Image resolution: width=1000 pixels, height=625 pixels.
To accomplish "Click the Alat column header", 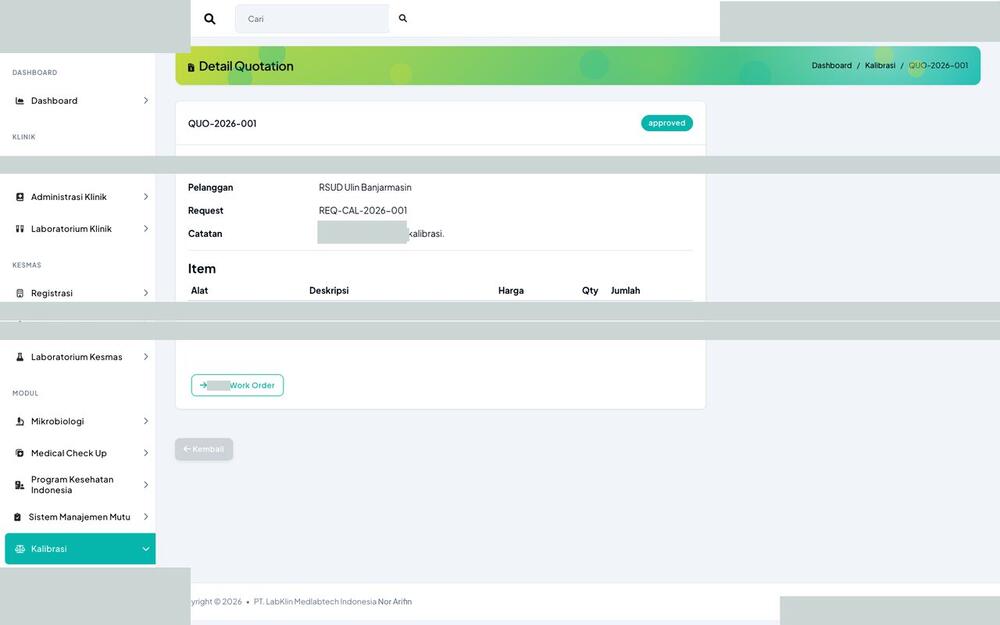I will point(200,291).
